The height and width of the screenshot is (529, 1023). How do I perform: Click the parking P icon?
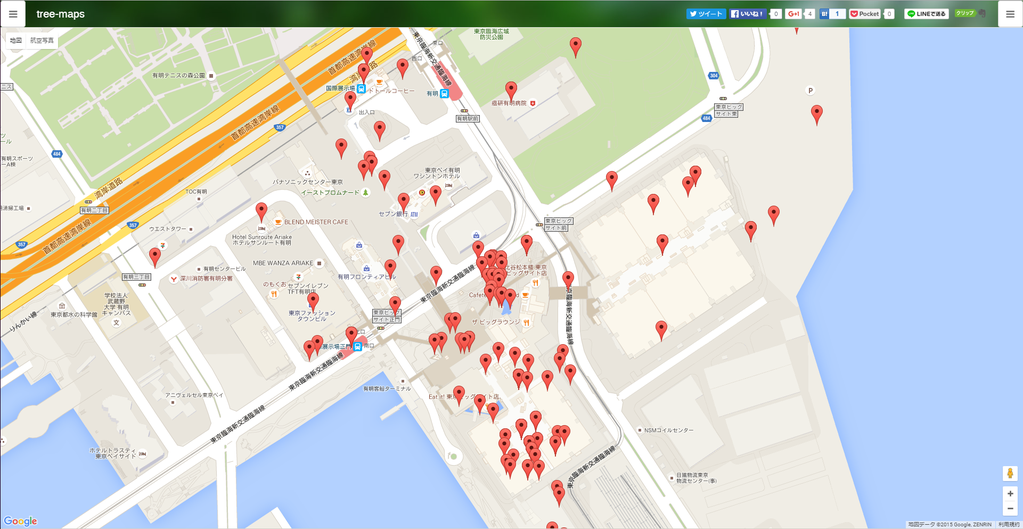pyautogui.click(x=810, y=91)
